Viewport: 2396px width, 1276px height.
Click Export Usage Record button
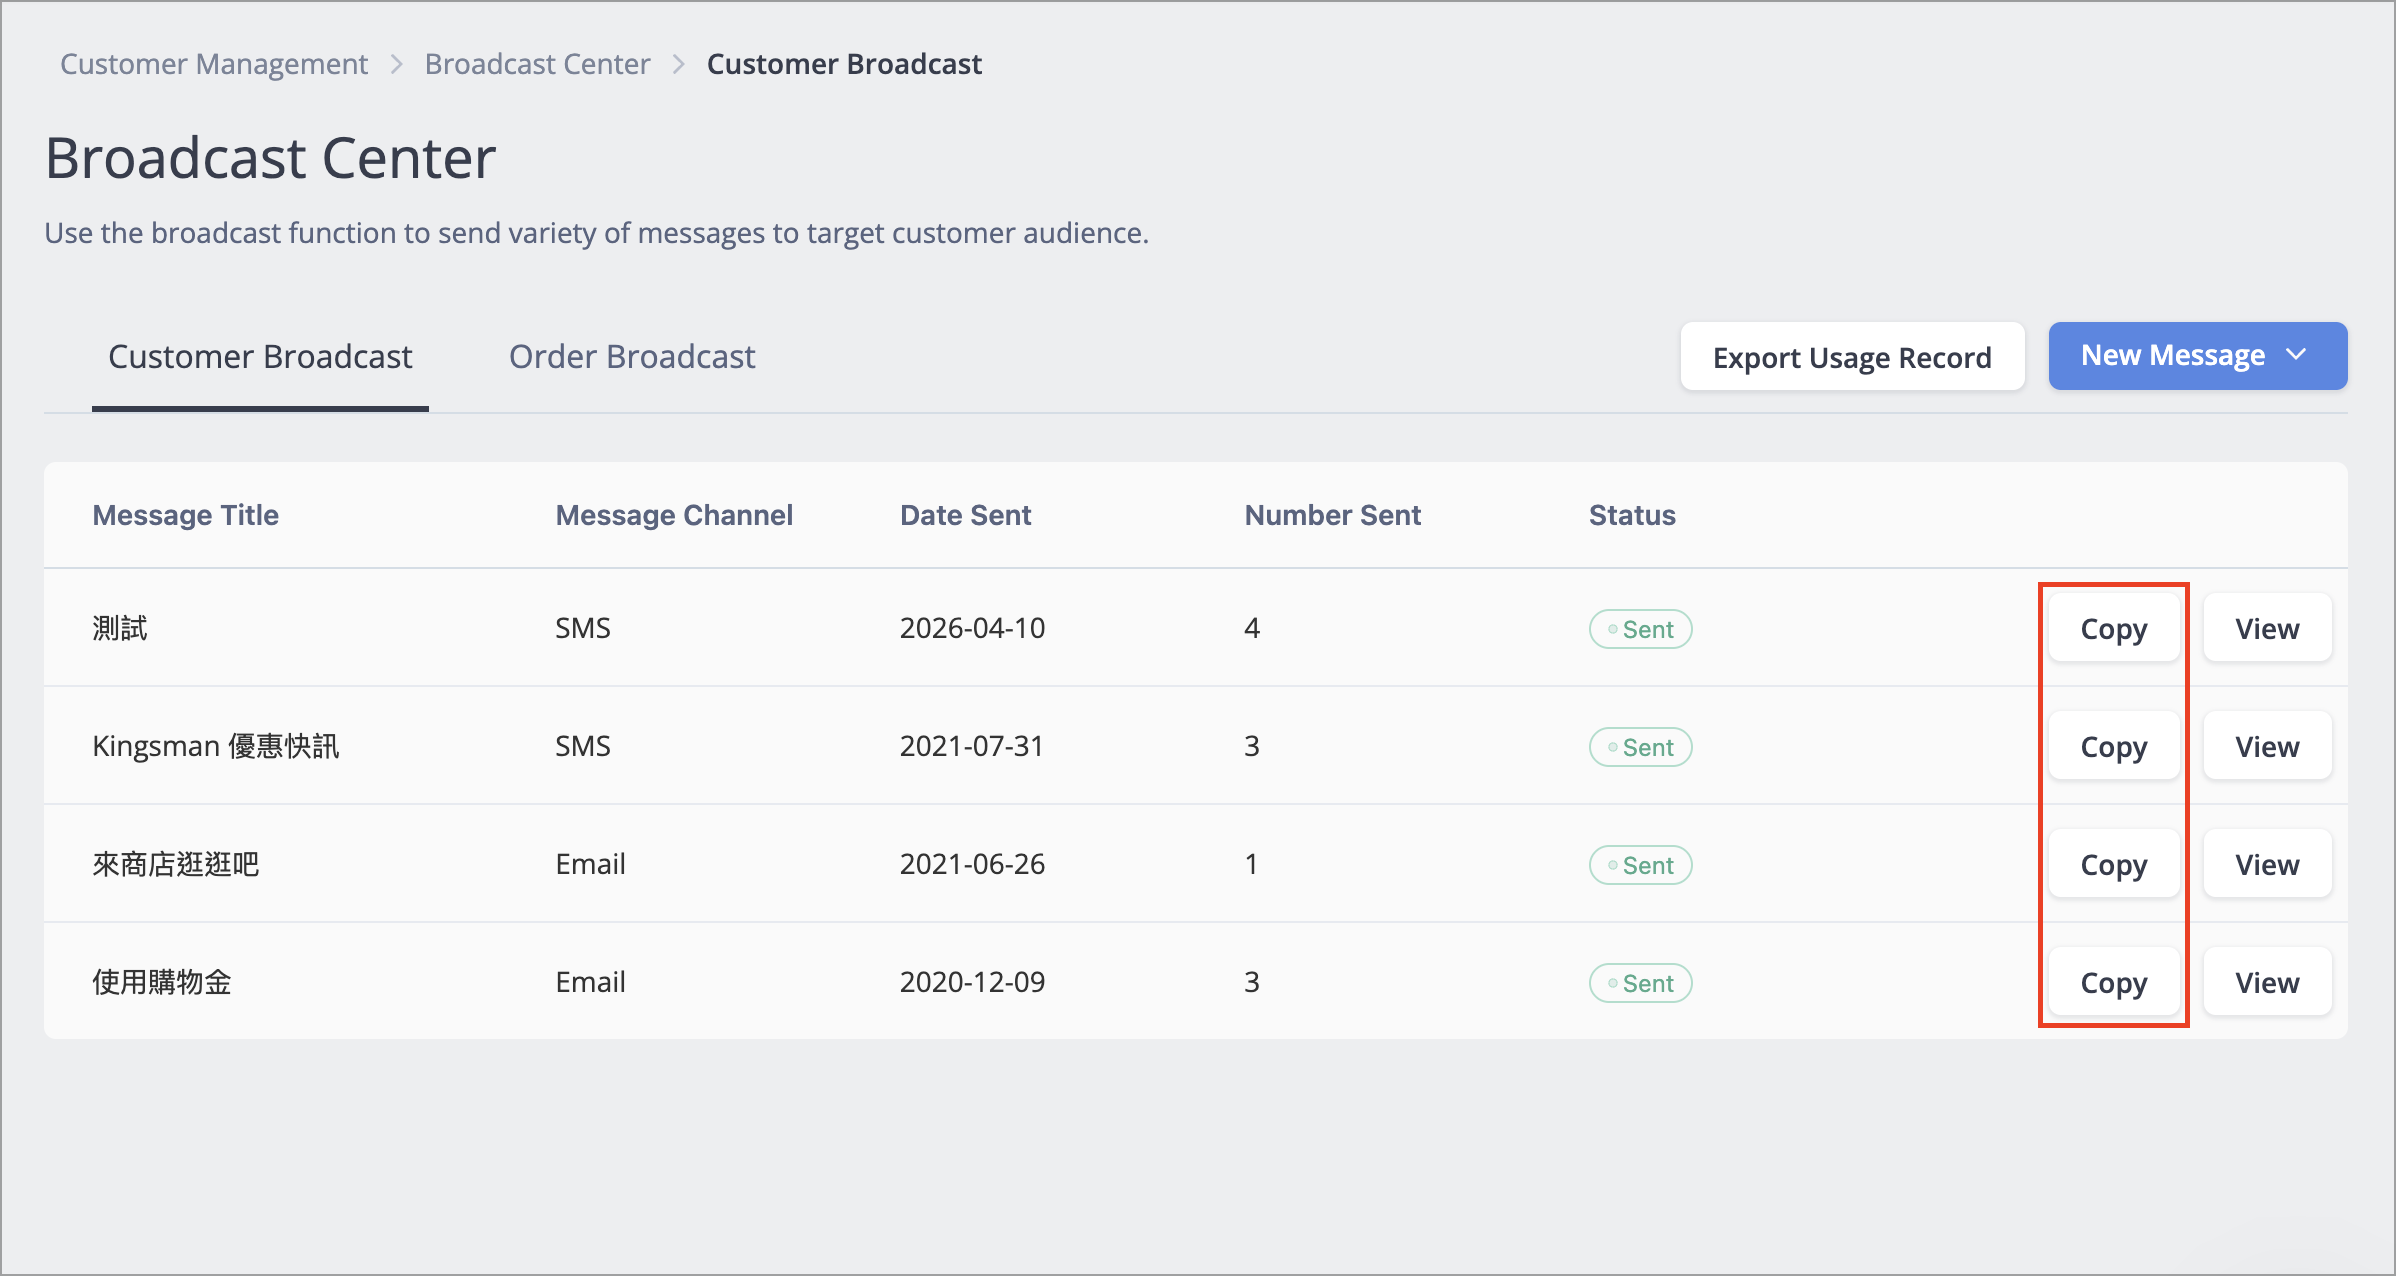click(1852, 356)
